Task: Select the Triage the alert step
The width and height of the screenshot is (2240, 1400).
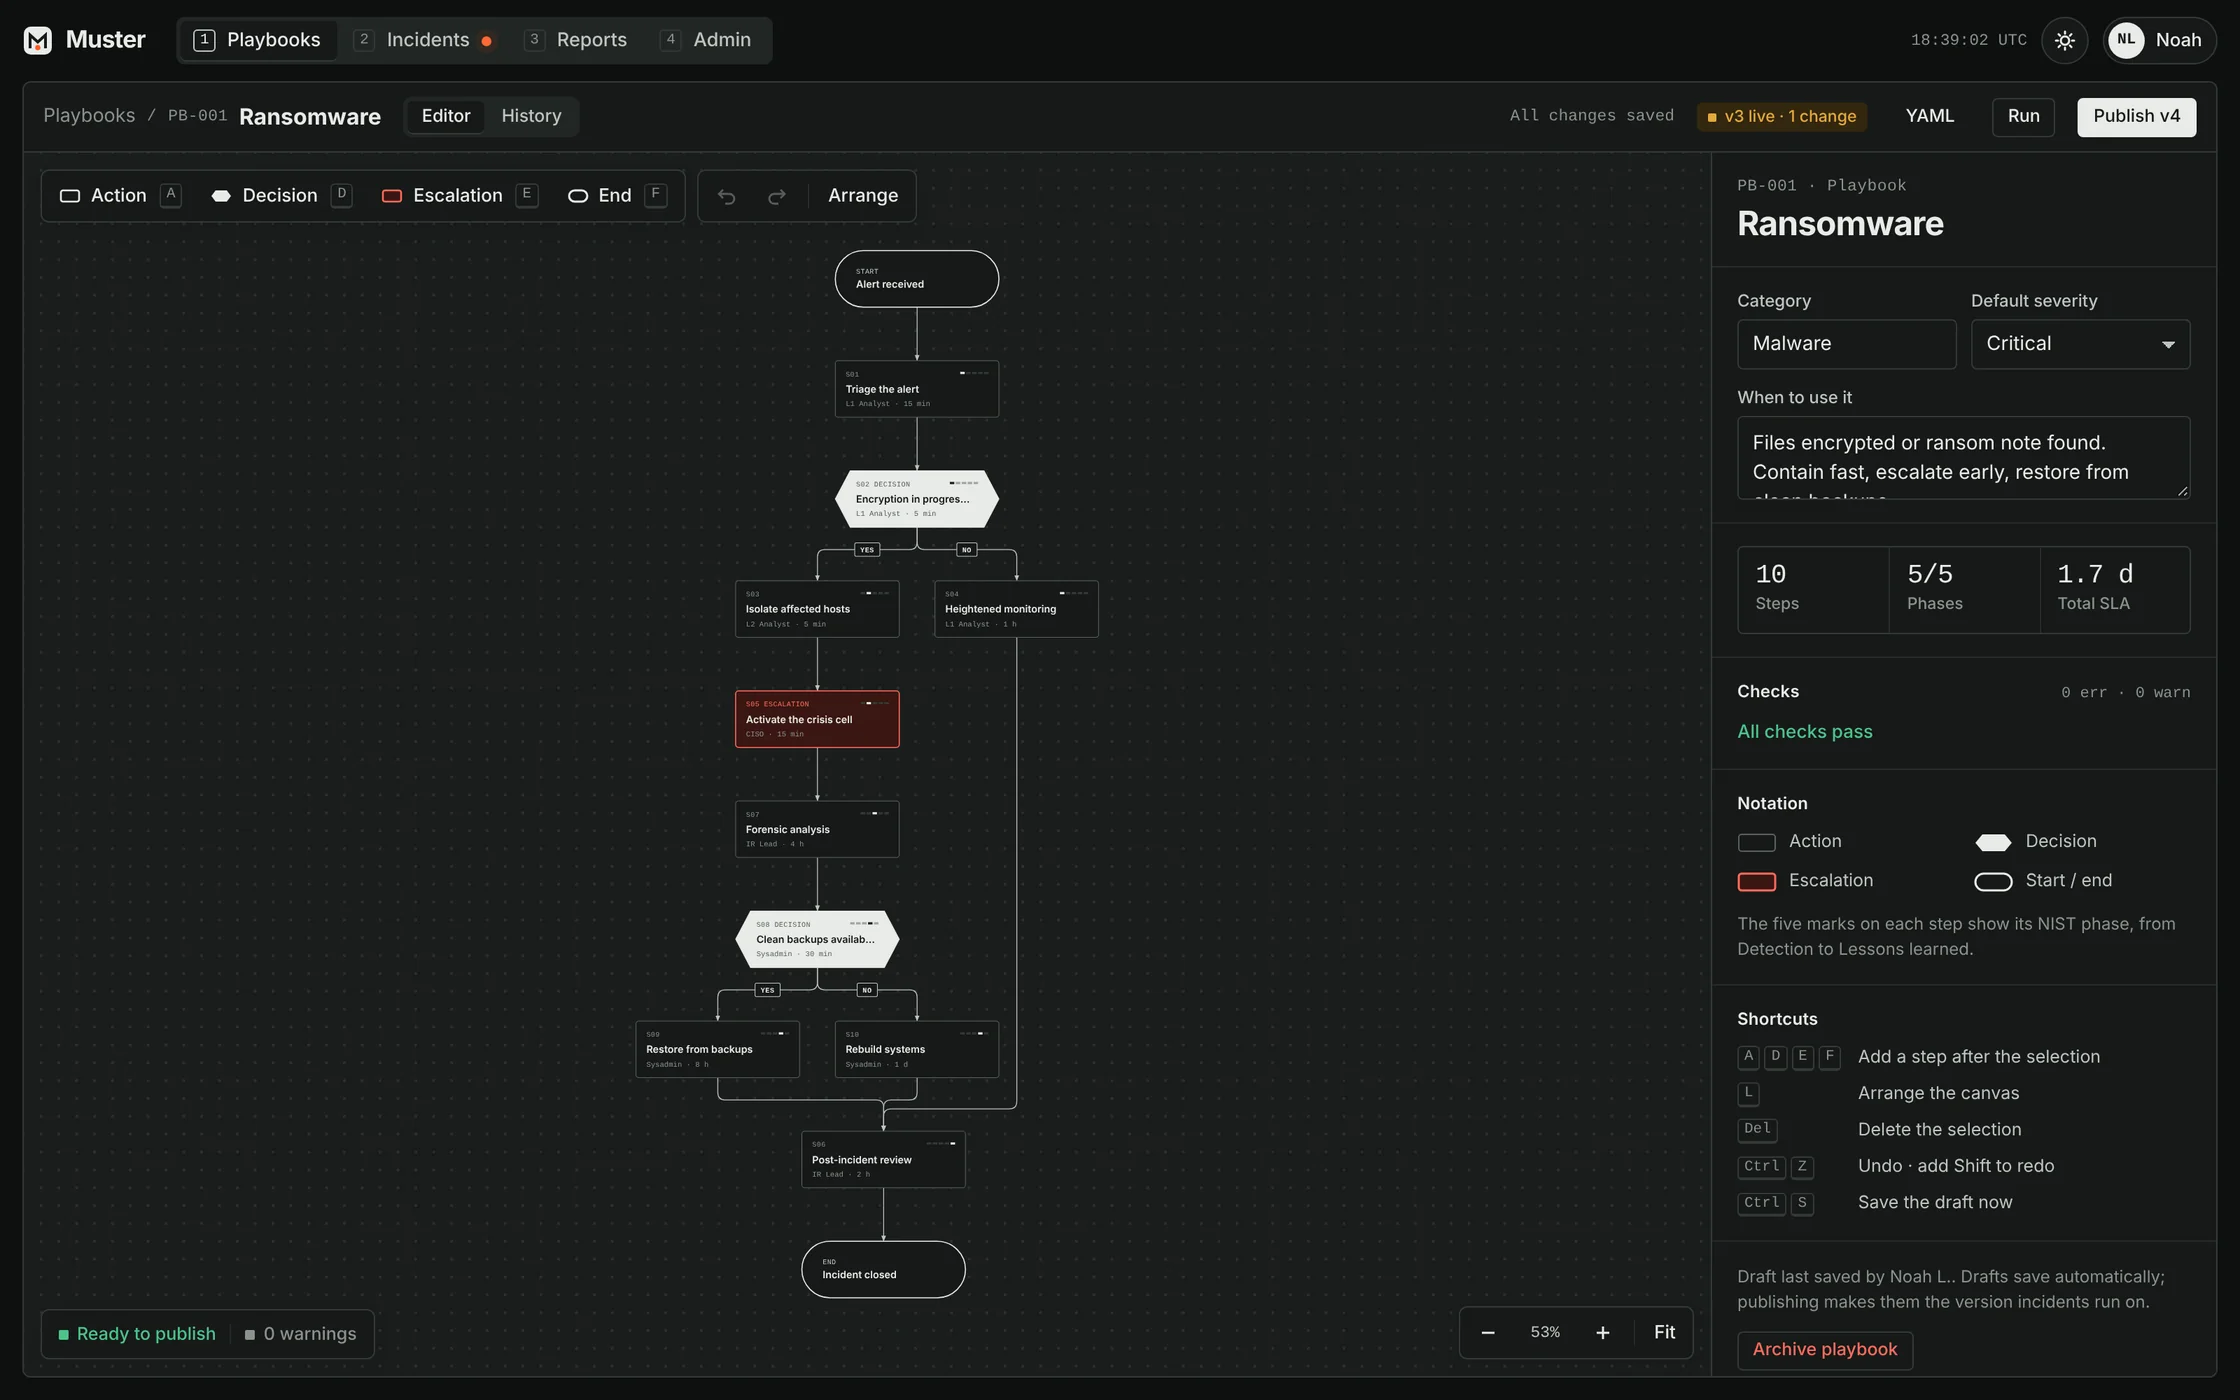Action: [916, 389]
